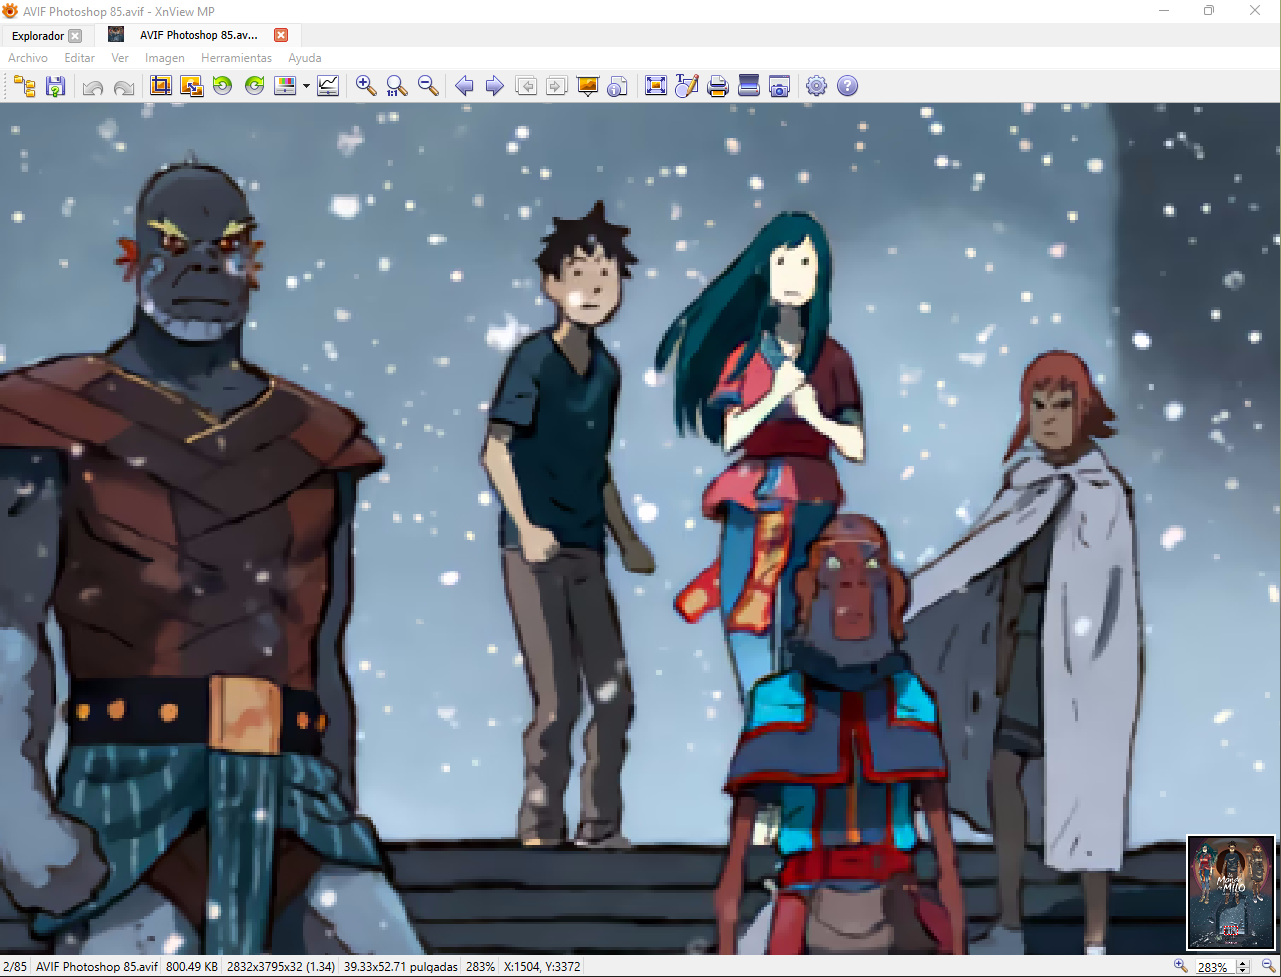The width and height of the screenshot is (1281, 977).
Task: Click the 2832x3795x32 dimensions text
Action: (281, 967)
